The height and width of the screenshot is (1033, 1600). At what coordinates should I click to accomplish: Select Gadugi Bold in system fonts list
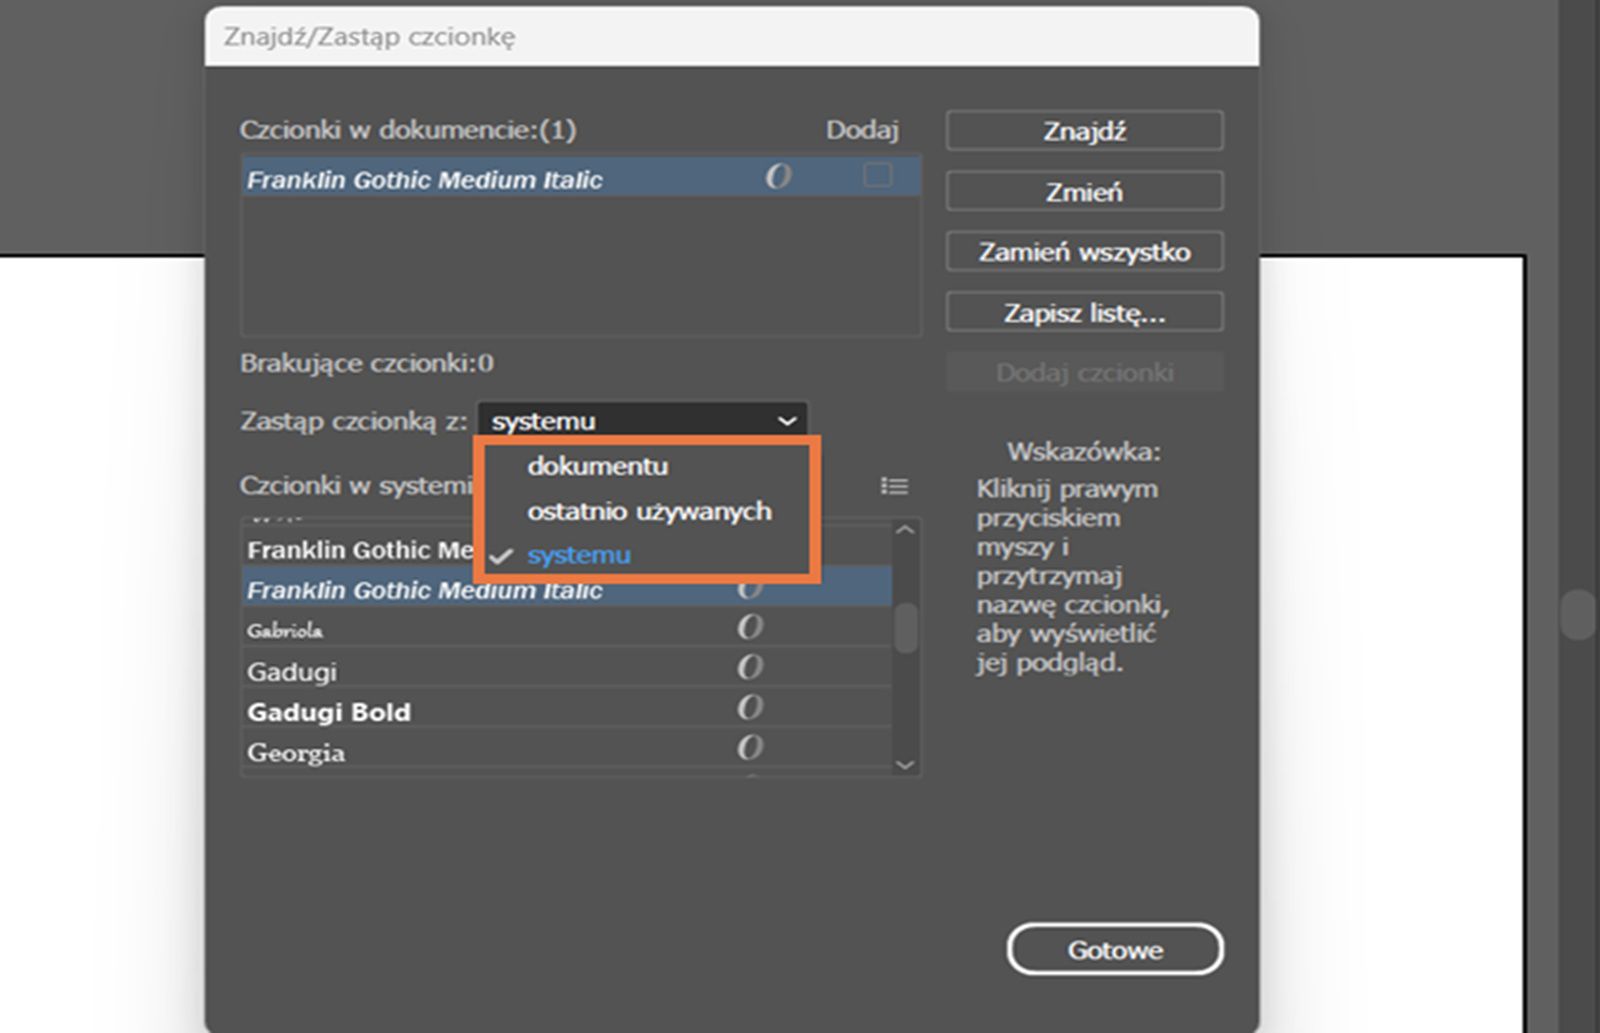click(x=567, y=710)
